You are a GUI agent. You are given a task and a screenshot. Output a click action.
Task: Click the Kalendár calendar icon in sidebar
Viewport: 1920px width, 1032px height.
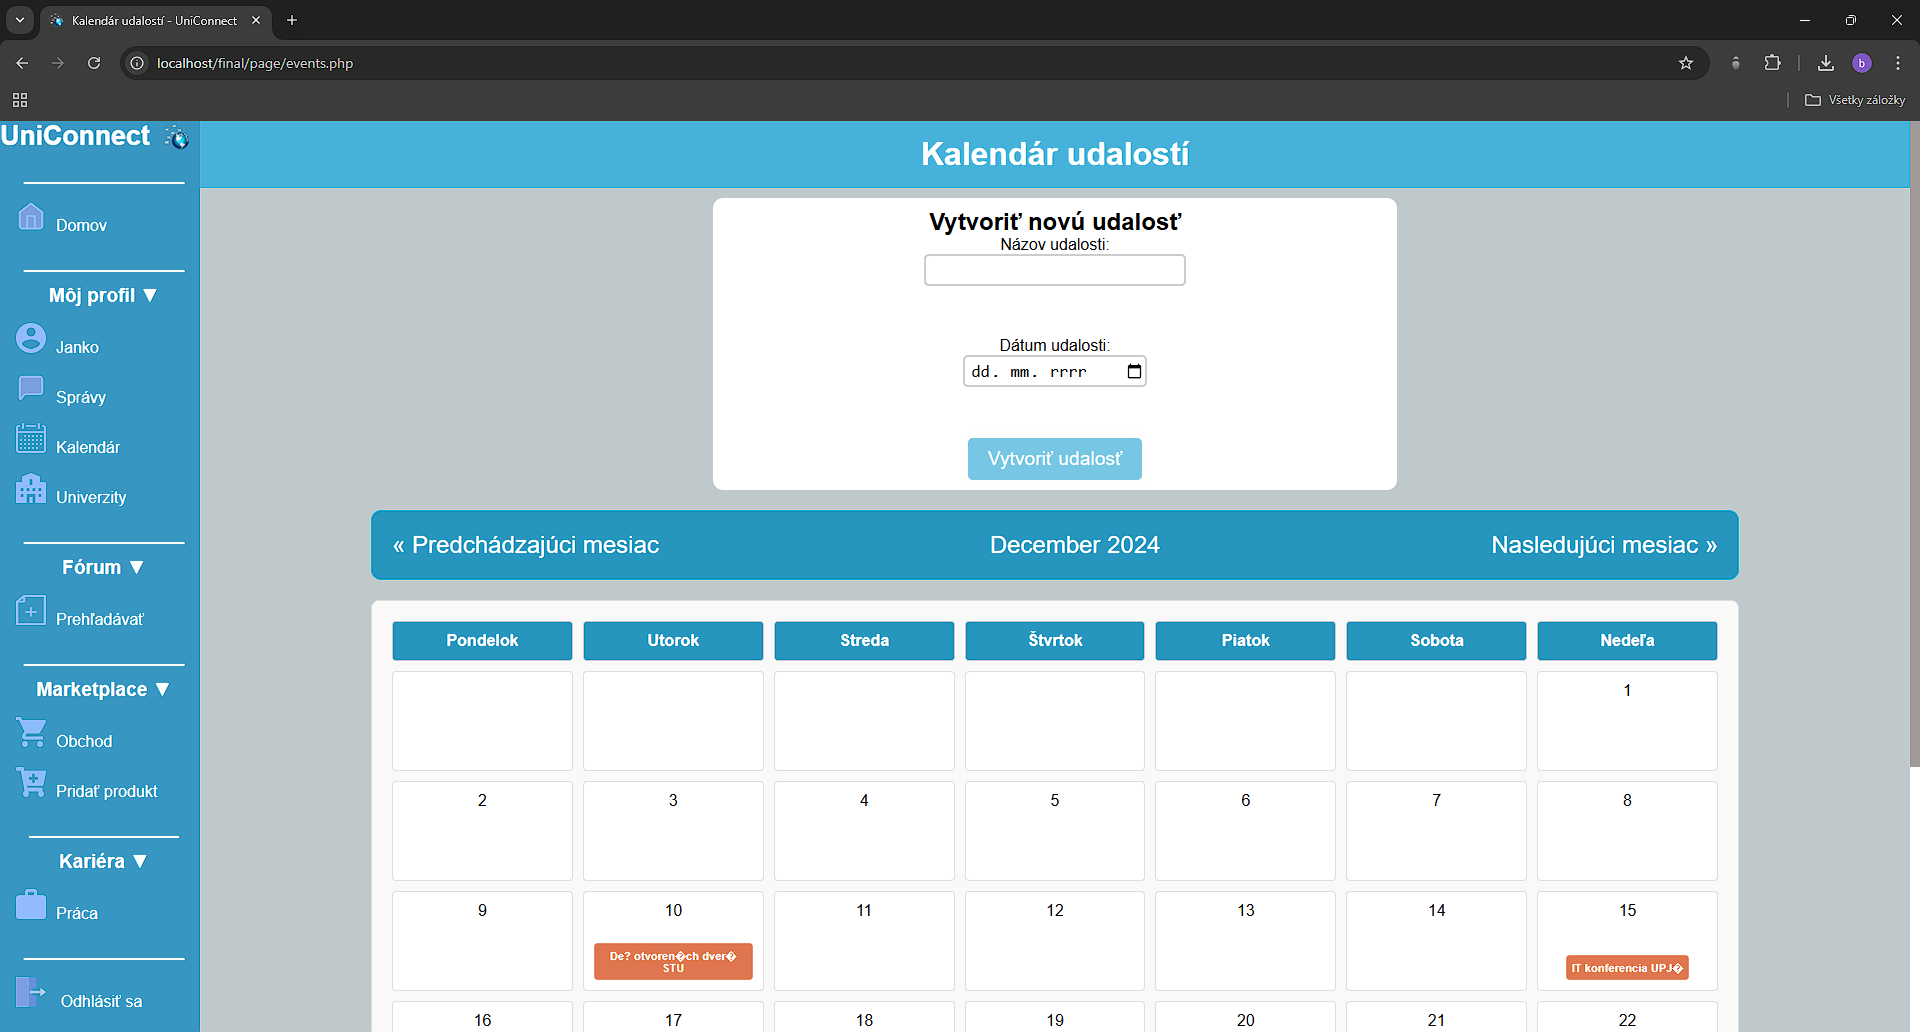coord(31,438)
